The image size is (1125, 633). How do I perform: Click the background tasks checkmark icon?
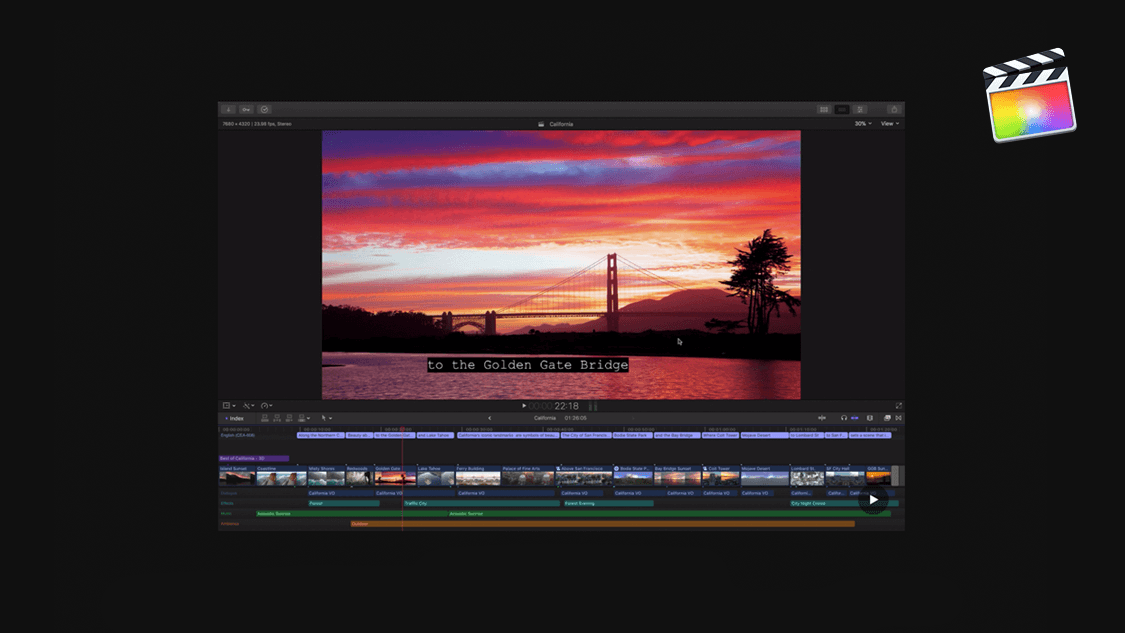[264, 110]
